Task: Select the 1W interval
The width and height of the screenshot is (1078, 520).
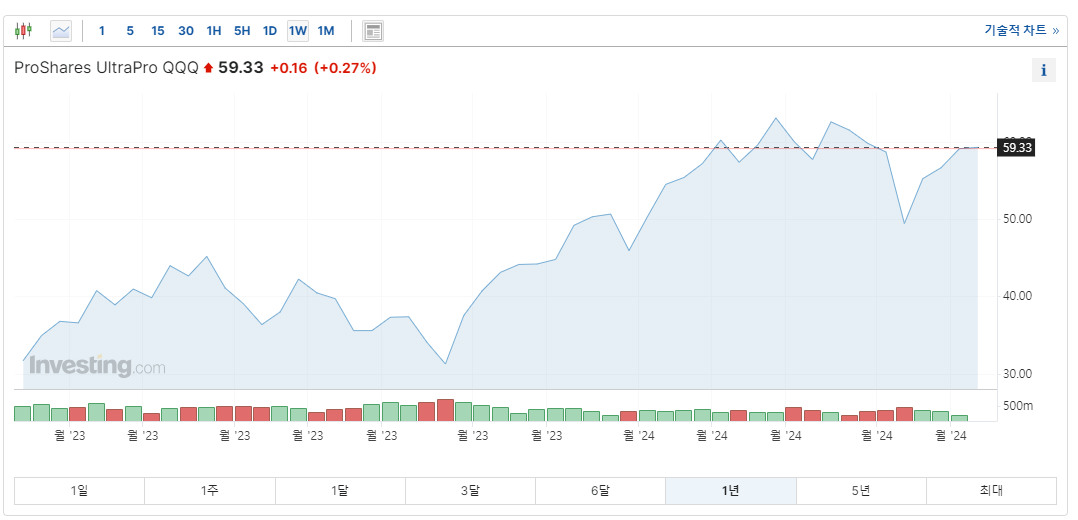Action: tap(298, 31)
